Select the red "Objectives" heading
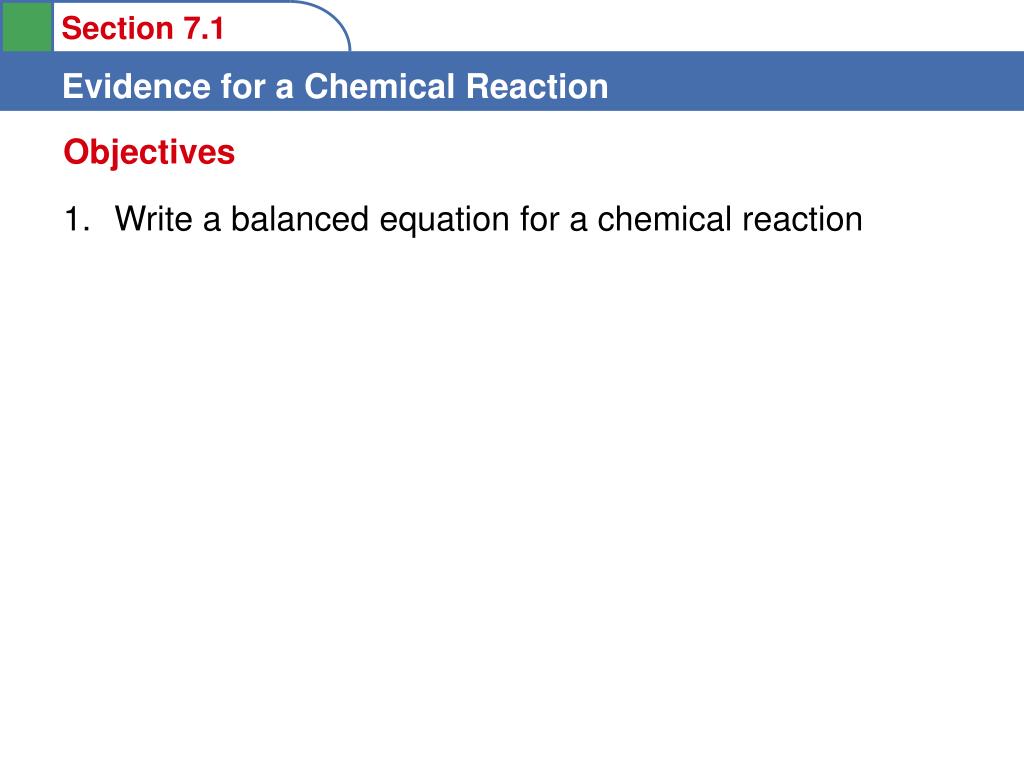1024x768 pixels. coord(149,153)
